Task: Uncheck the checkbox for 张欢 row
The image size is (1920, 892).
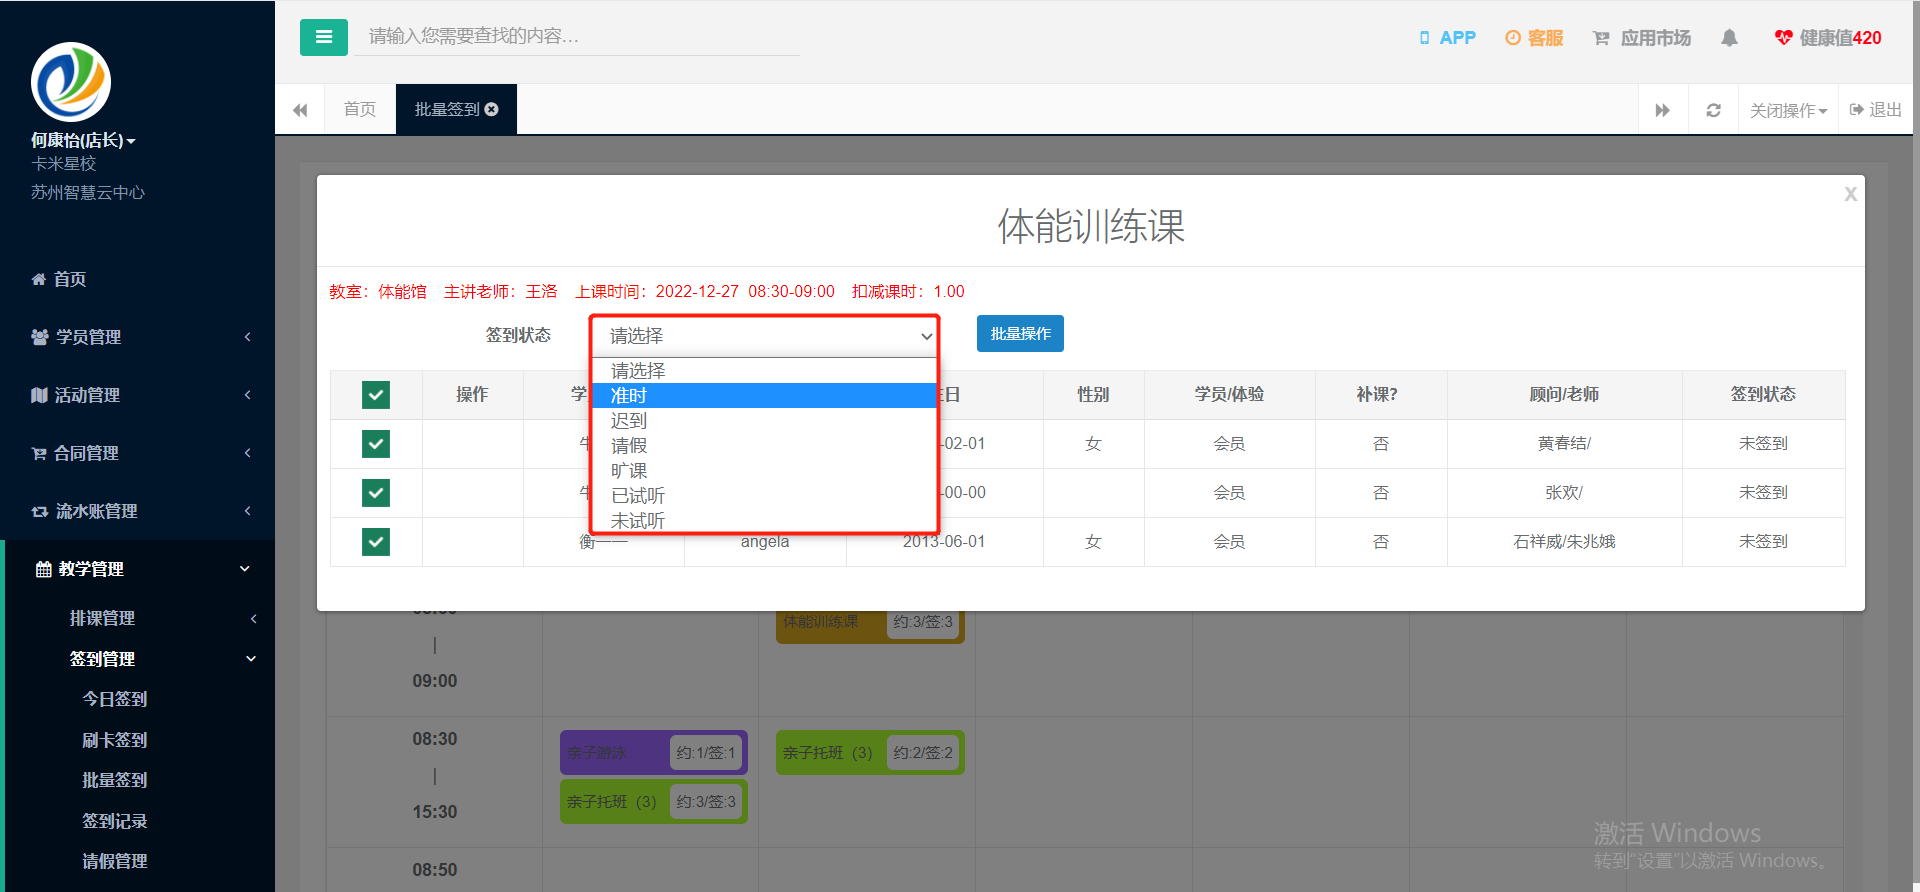Action: pos(376,493)
